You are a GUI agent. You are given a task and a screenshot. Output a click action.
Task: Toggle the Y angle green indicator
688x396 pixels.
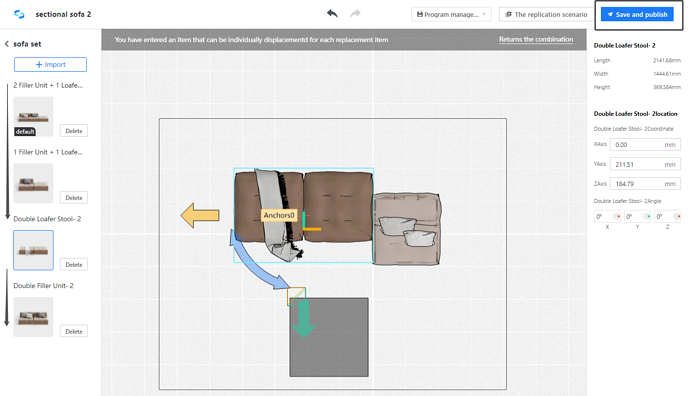(646, 216)
